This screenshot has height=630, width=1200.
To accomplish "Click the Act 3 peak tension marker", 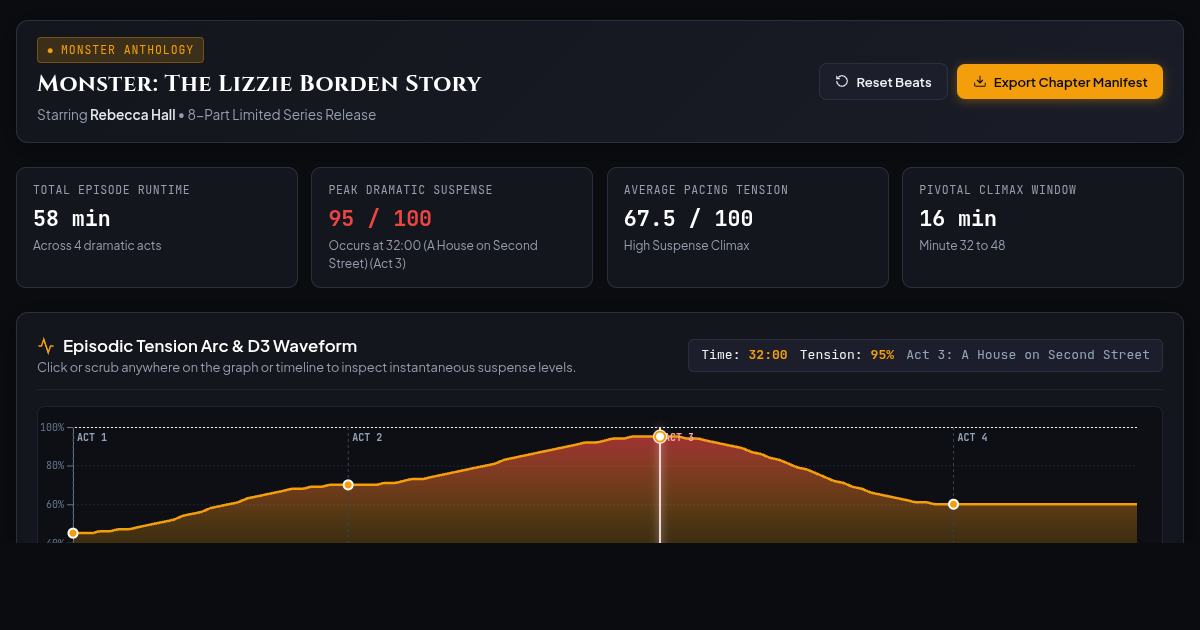I will pos(660,436).
